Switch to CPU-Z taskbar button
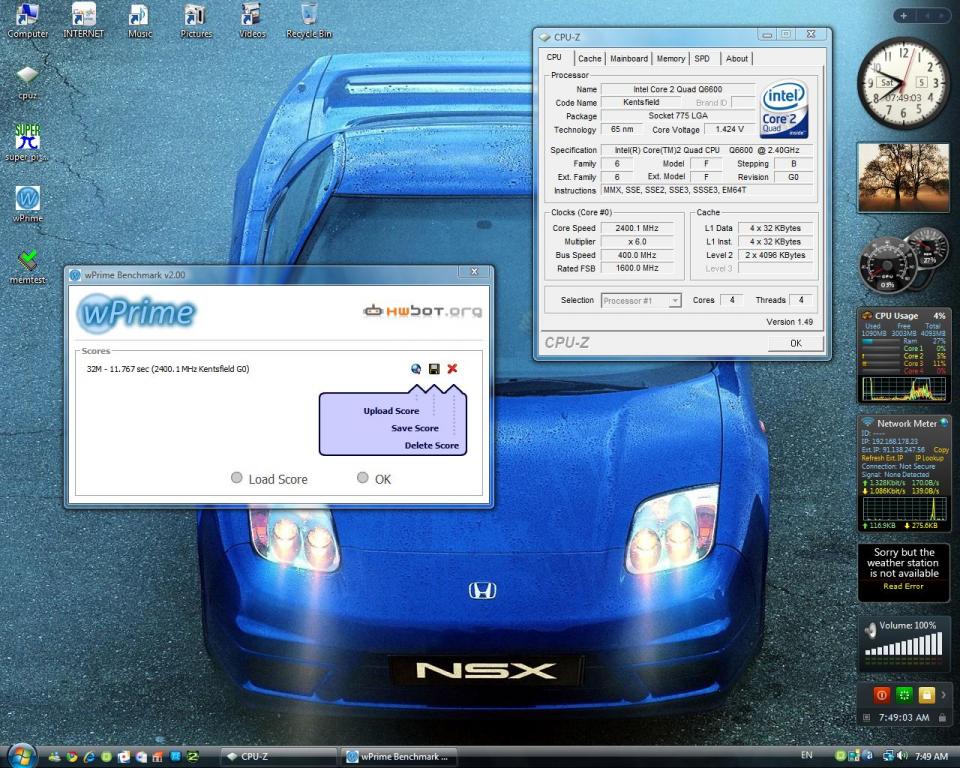The width and height of the screenshot is (960, 768). pos(277,757)
